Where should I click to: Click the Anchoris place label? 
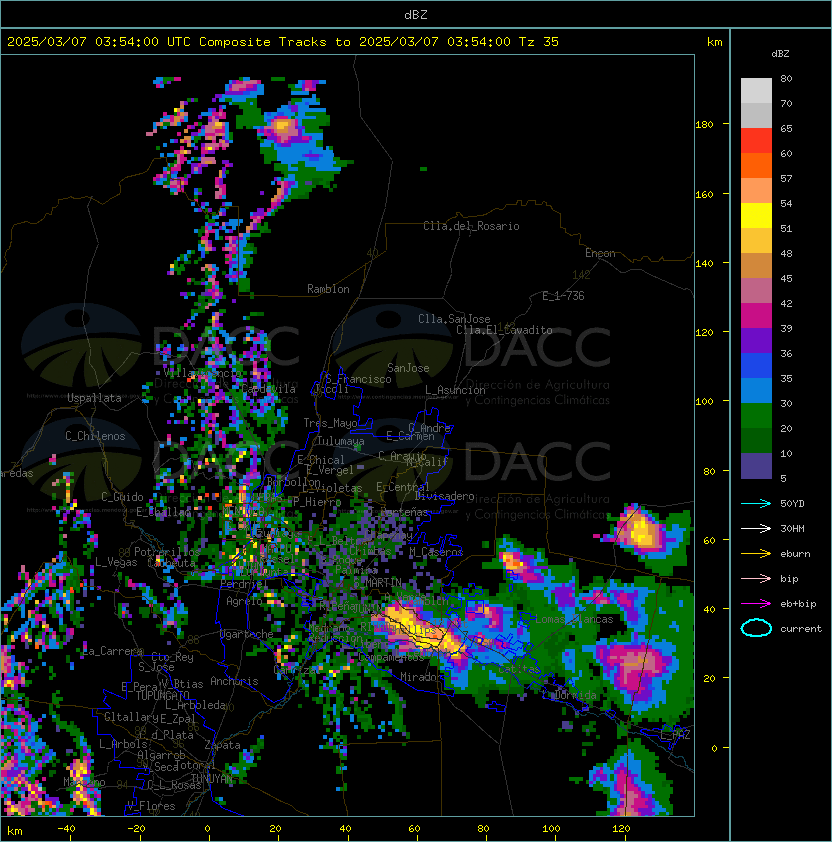234,681
